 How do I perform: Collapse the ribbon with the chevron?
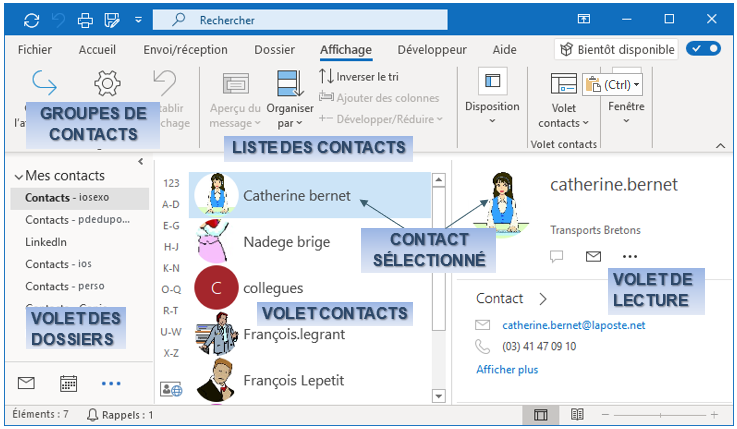click(720, 146)
